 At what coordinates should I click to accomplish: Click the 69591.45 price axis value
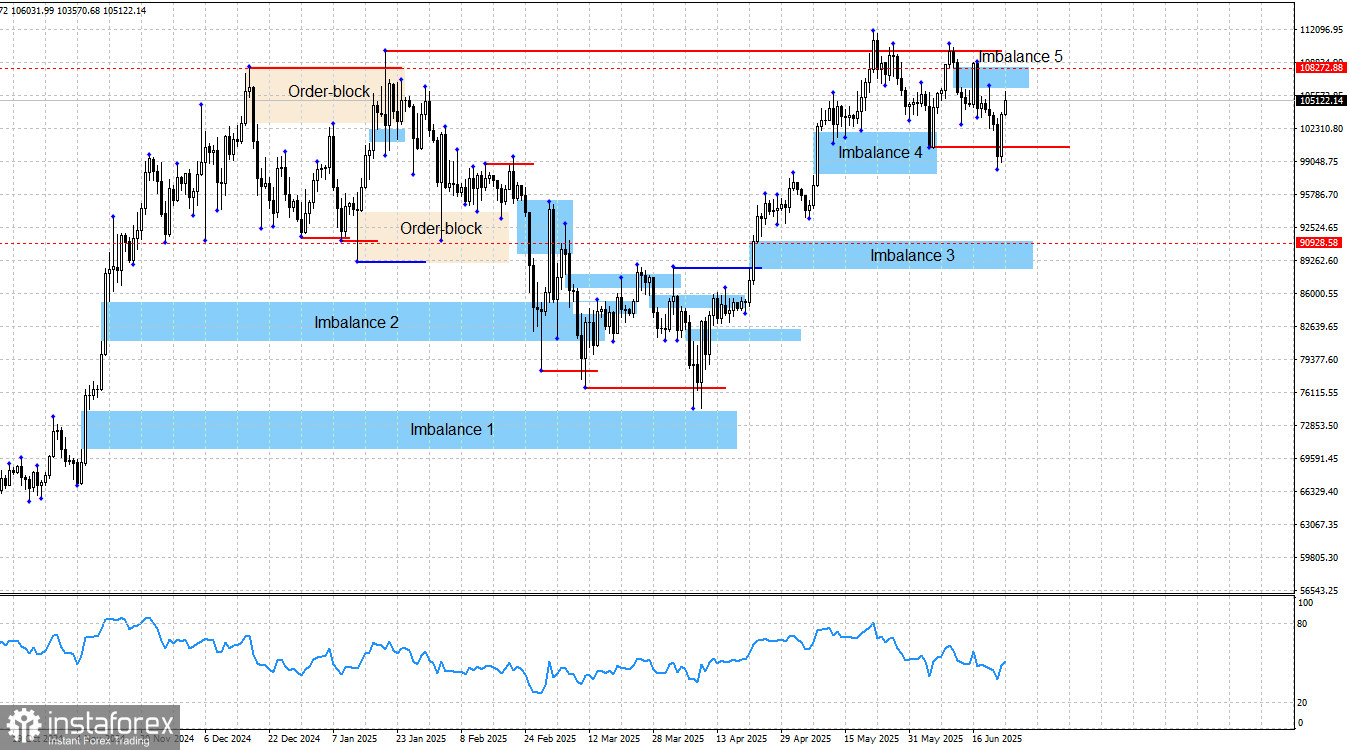click(1320, 459)
